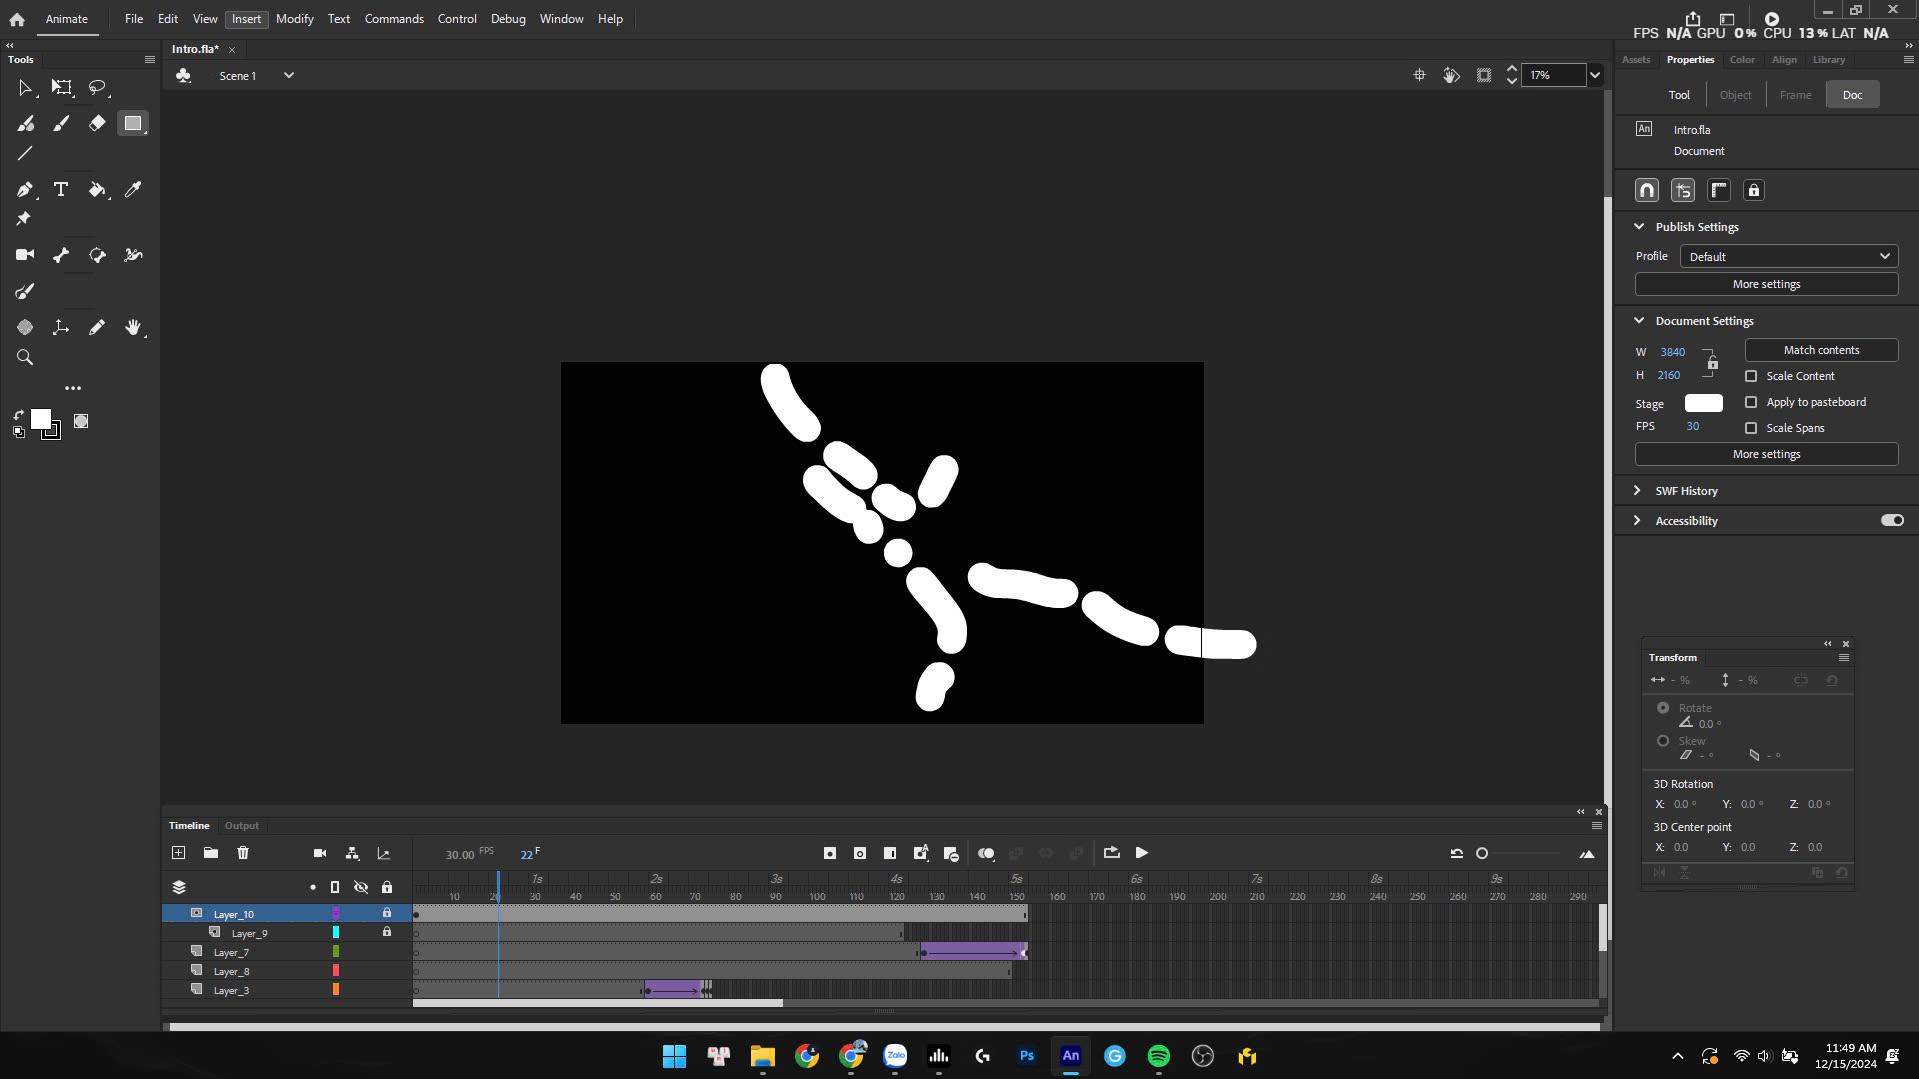Toggle show/hide all layers eye icon

[x=361, y=887]
